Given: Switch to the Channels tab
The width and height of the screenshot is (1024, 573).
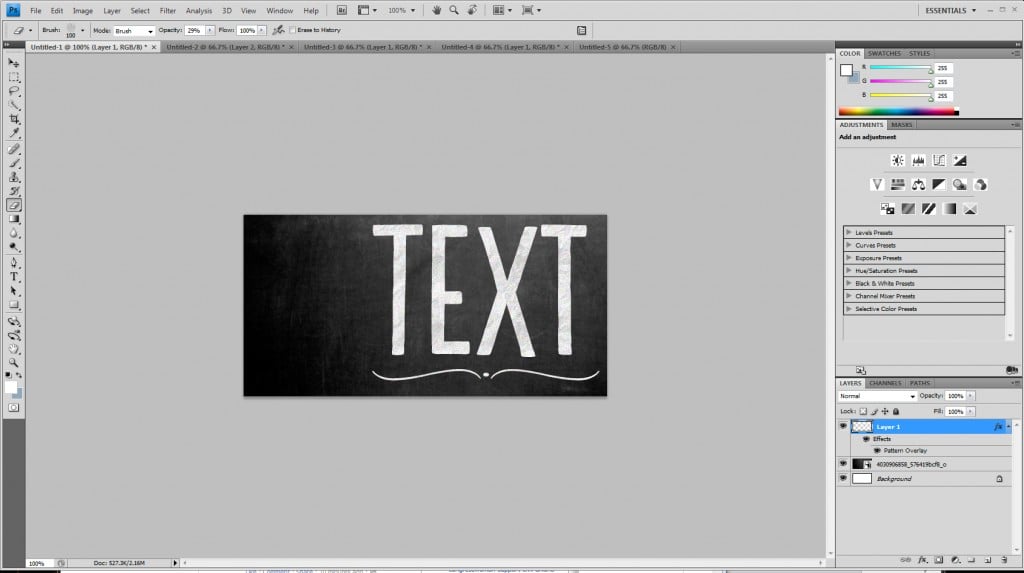Looking at the screenshot, I should tap(885, 384).
